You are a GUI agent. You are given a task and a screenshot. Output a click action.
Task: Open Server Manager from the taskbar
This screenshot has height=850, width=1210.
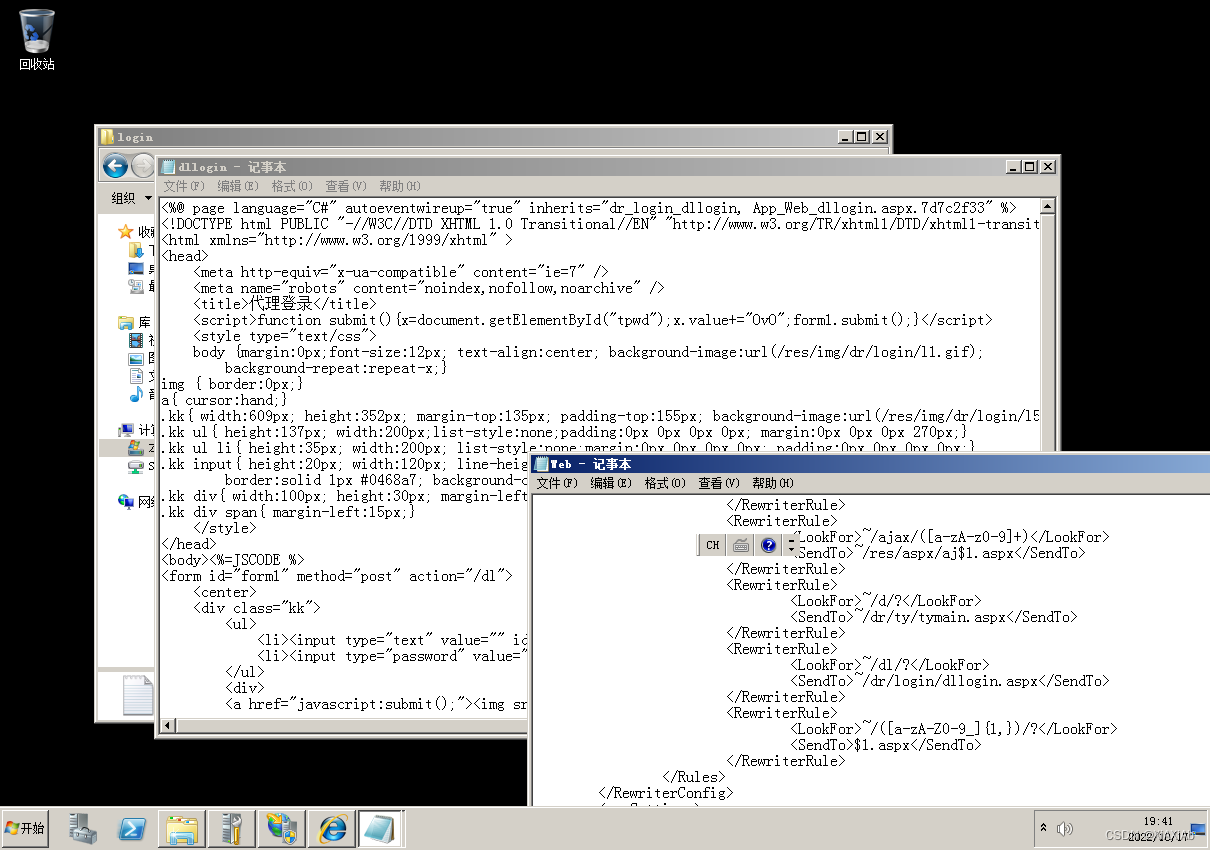82,828
